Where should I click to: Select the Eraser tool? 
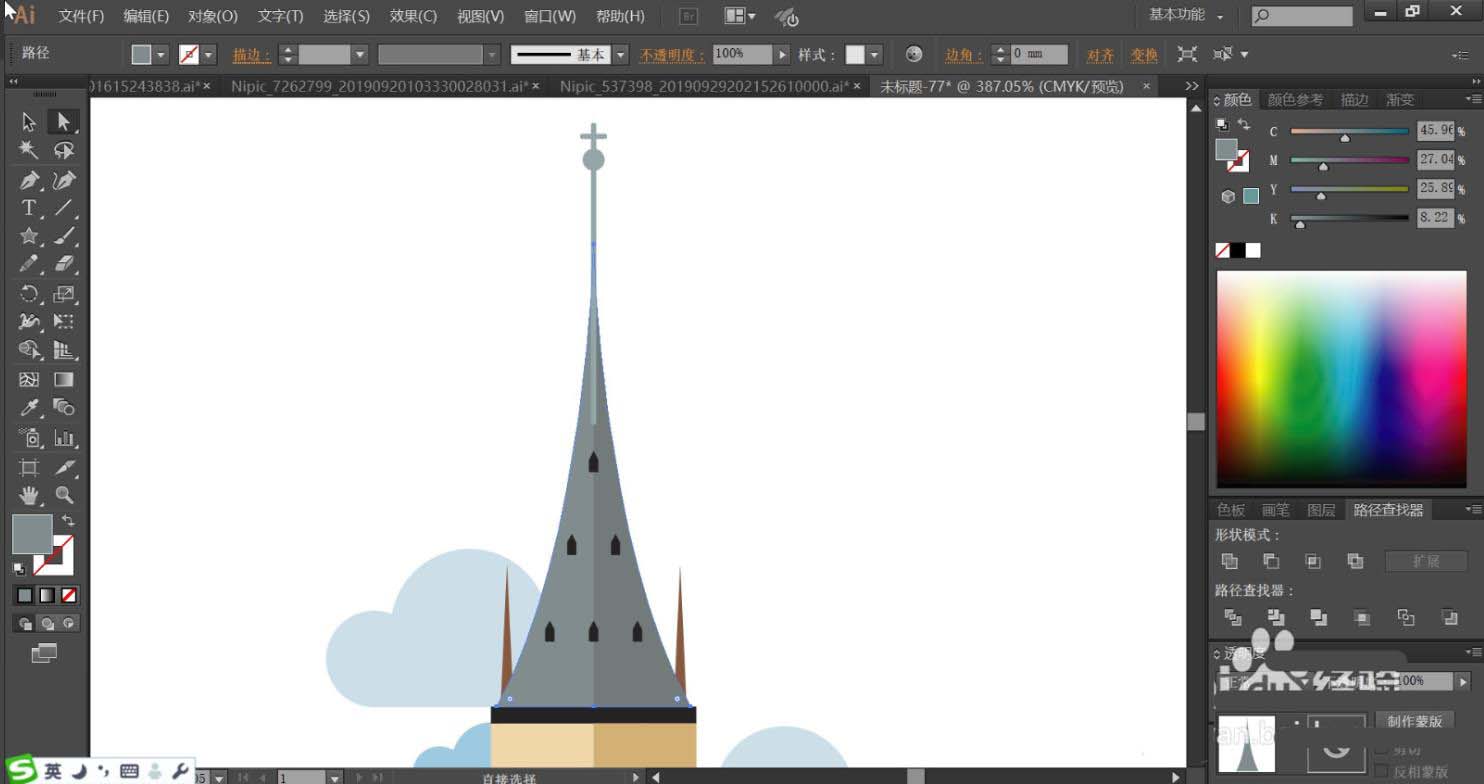[x=64, y=264]
